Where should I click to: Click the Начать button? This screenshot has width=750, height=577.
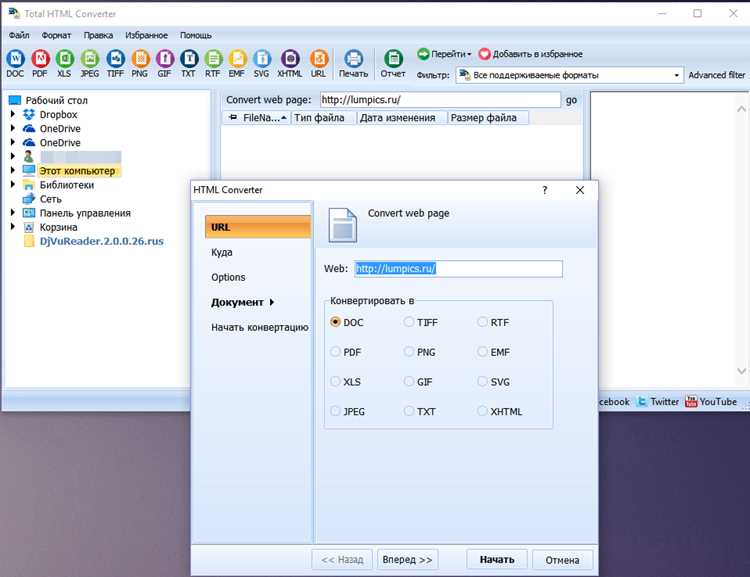click(x=497, y=559)
